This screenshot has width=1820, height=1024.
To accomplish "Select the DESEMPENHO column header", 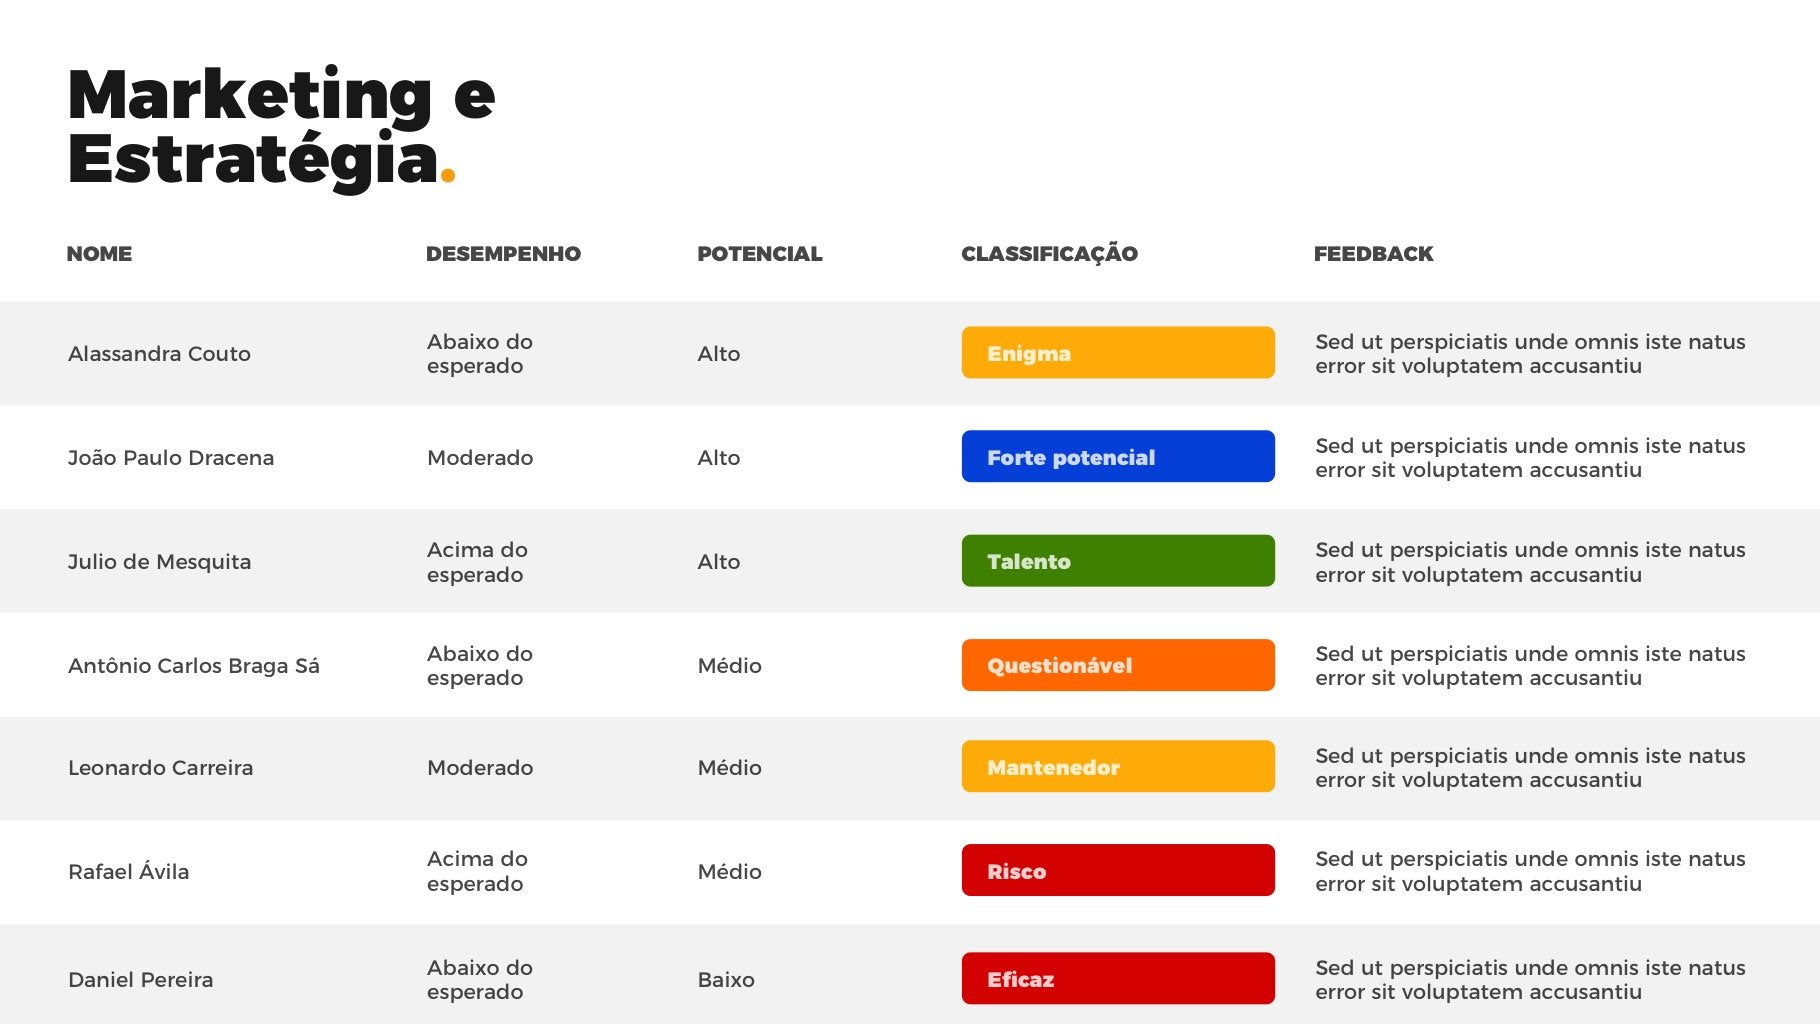I will (503, 254).
